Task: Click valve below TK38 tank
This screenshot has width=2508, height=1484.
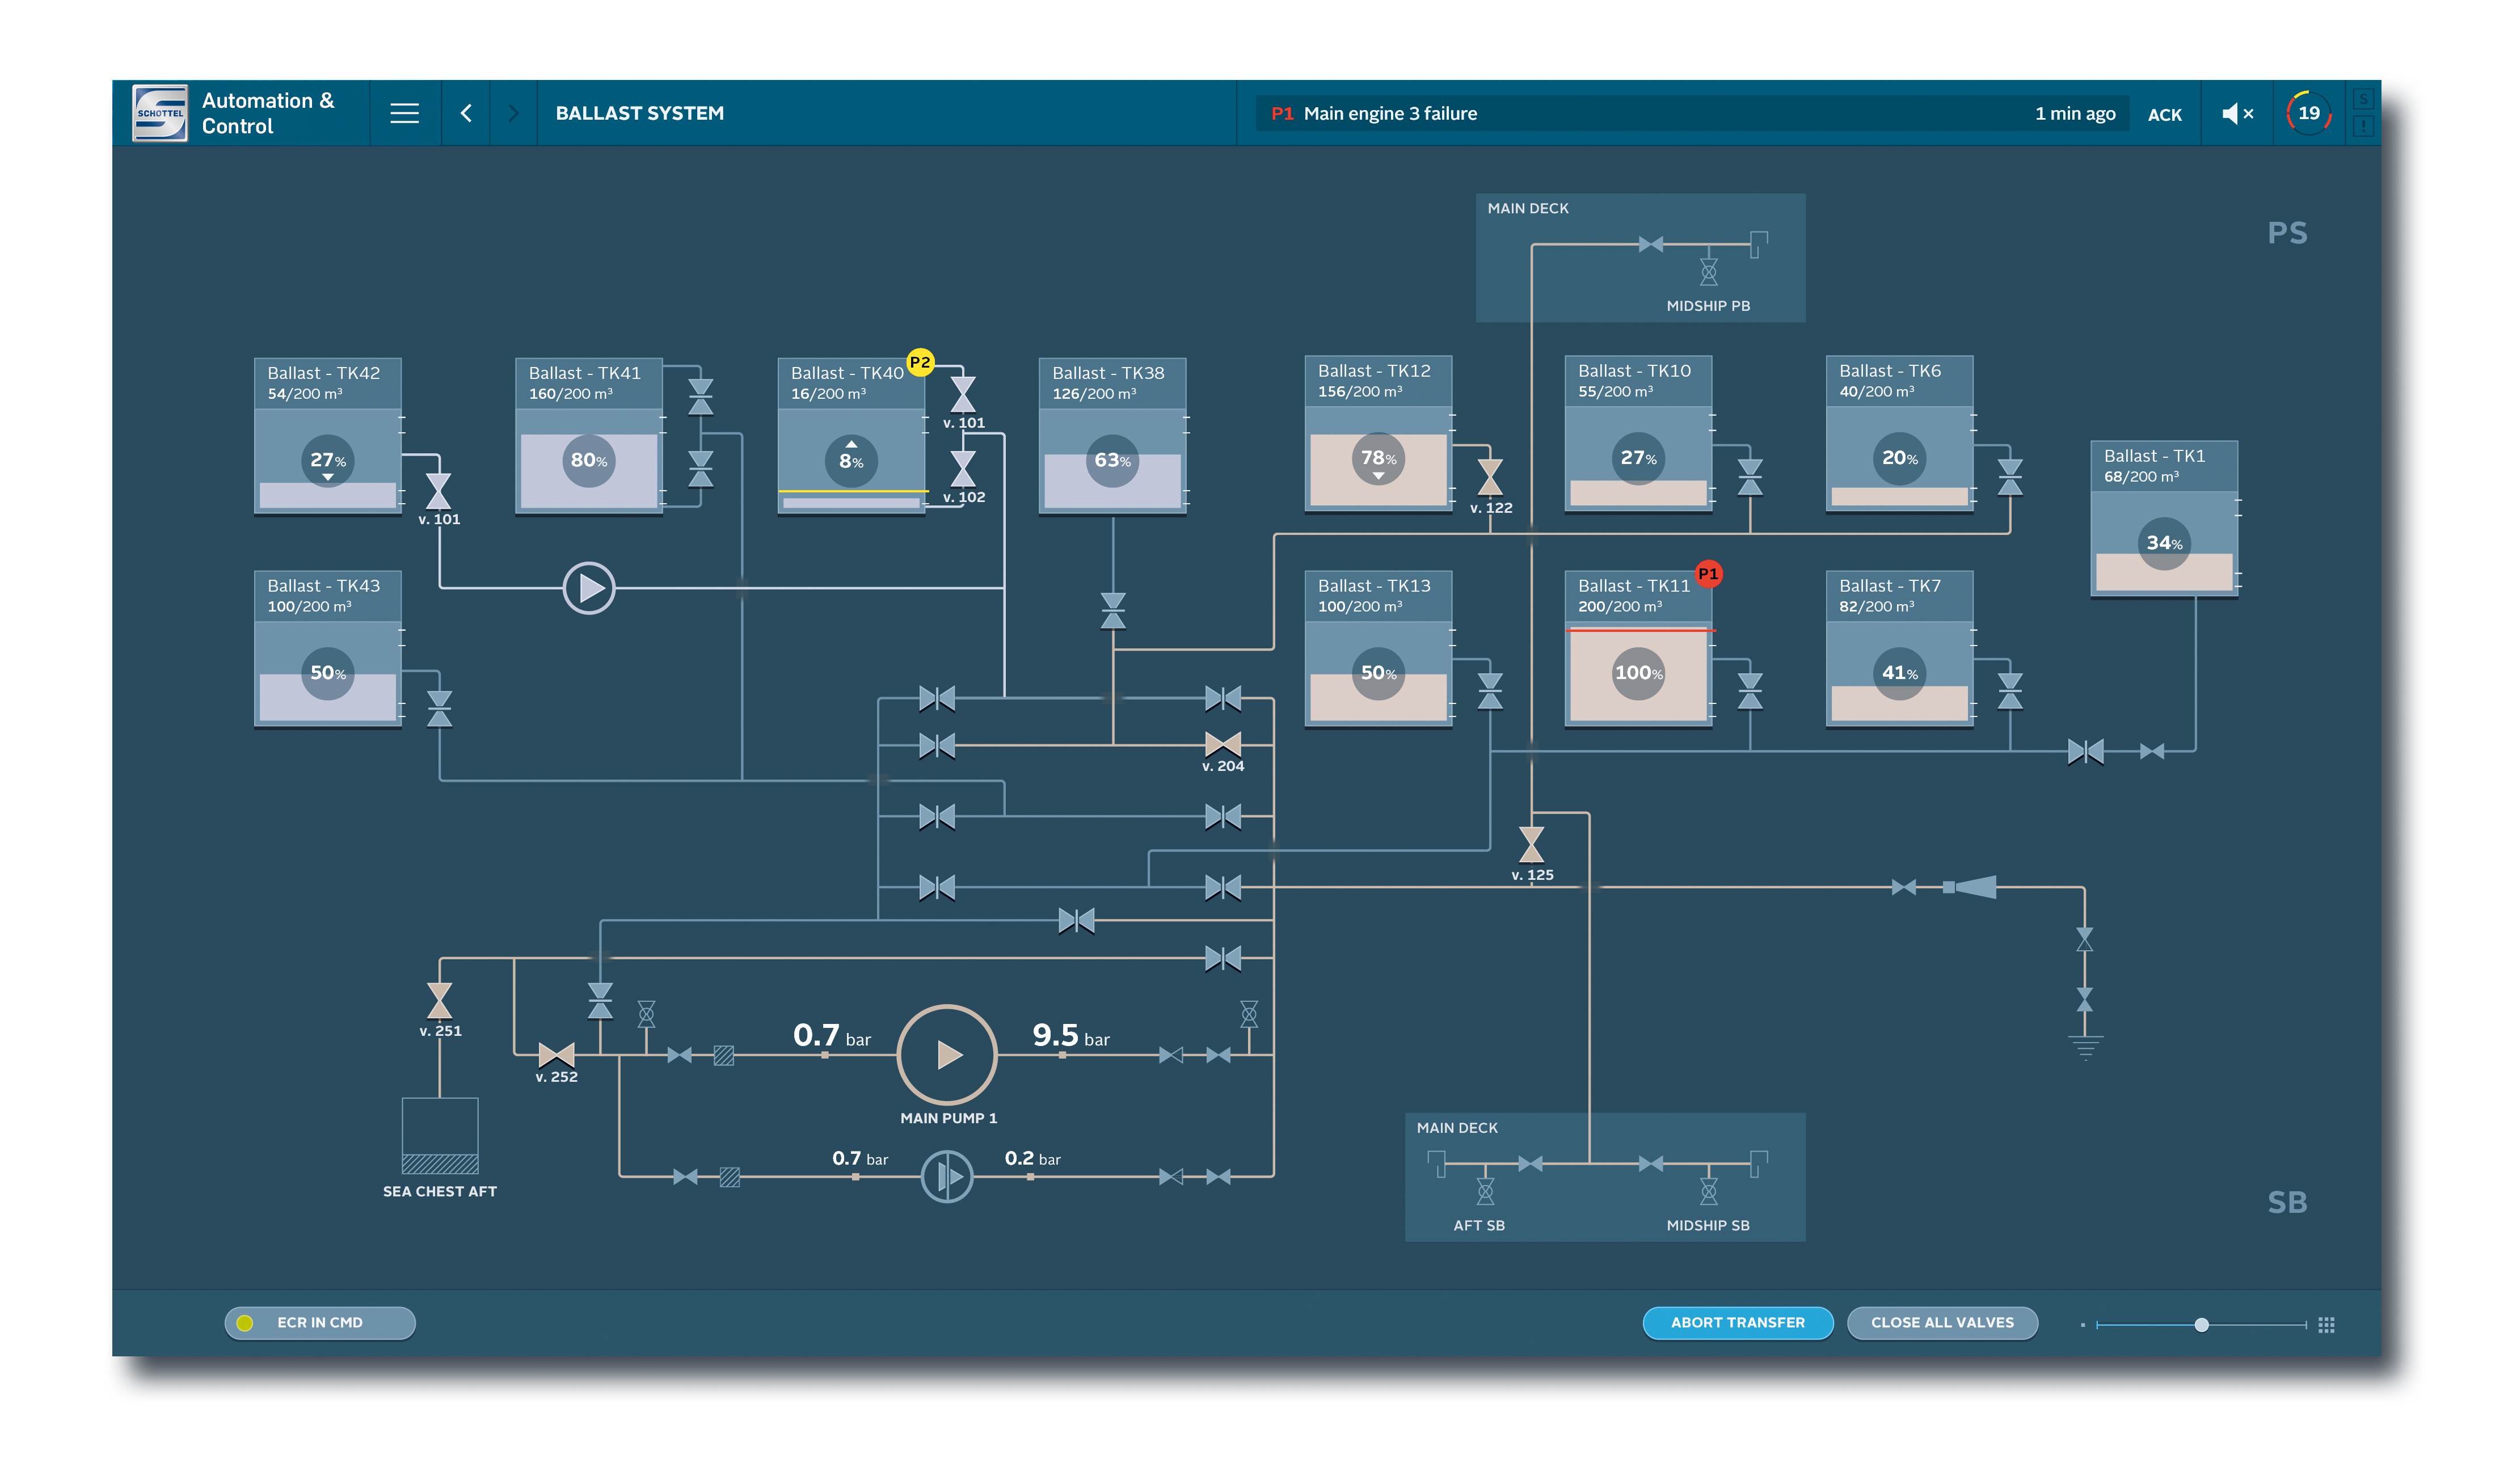Action: 1113,610
